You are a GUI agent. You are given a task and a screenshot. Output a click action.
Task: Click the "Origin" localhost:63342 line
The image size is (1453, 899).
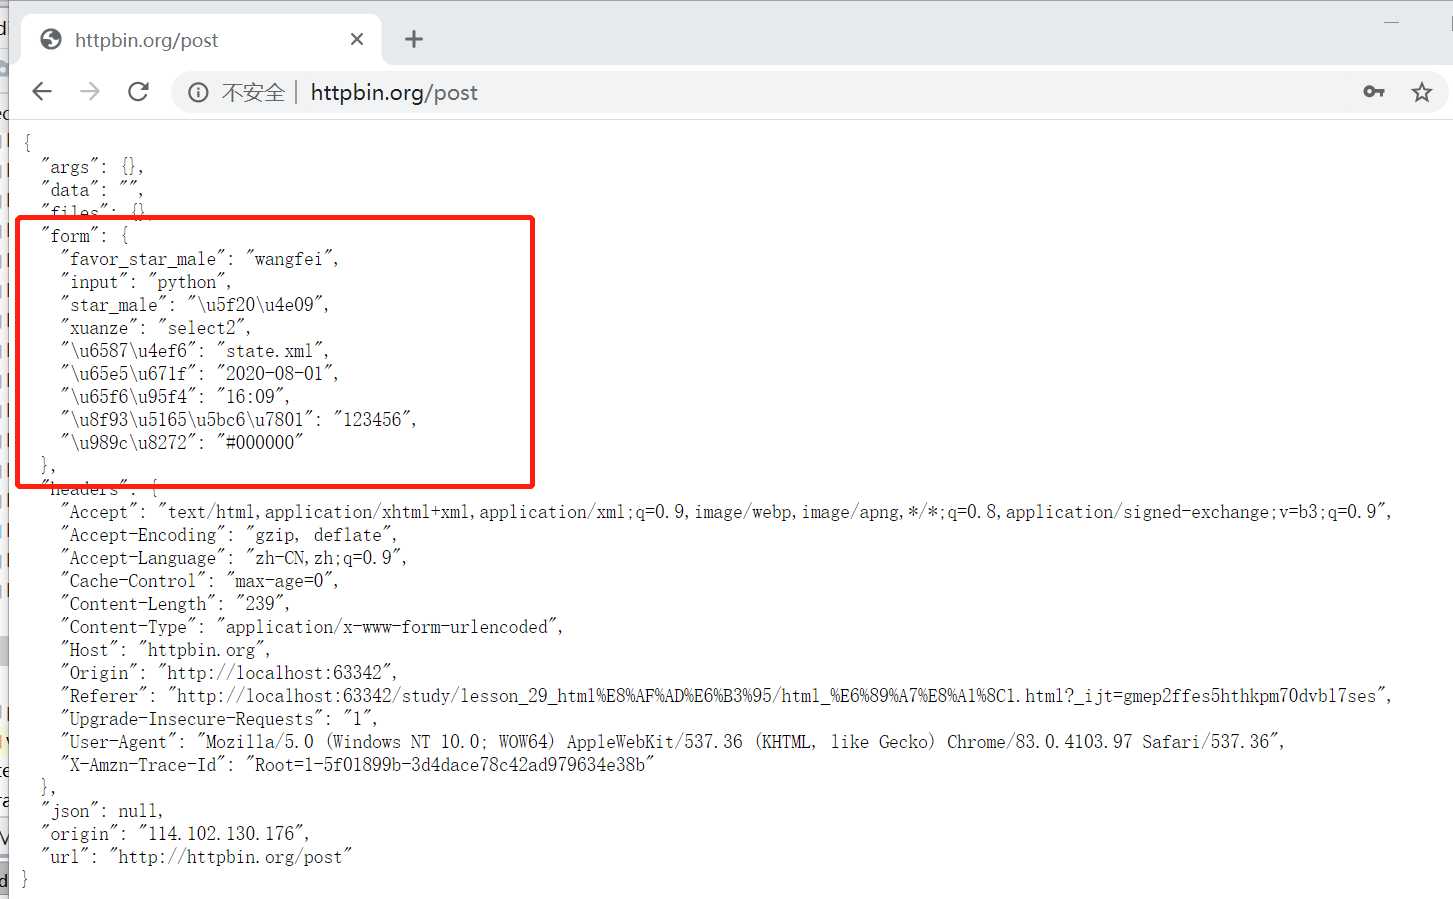(229, 673)
